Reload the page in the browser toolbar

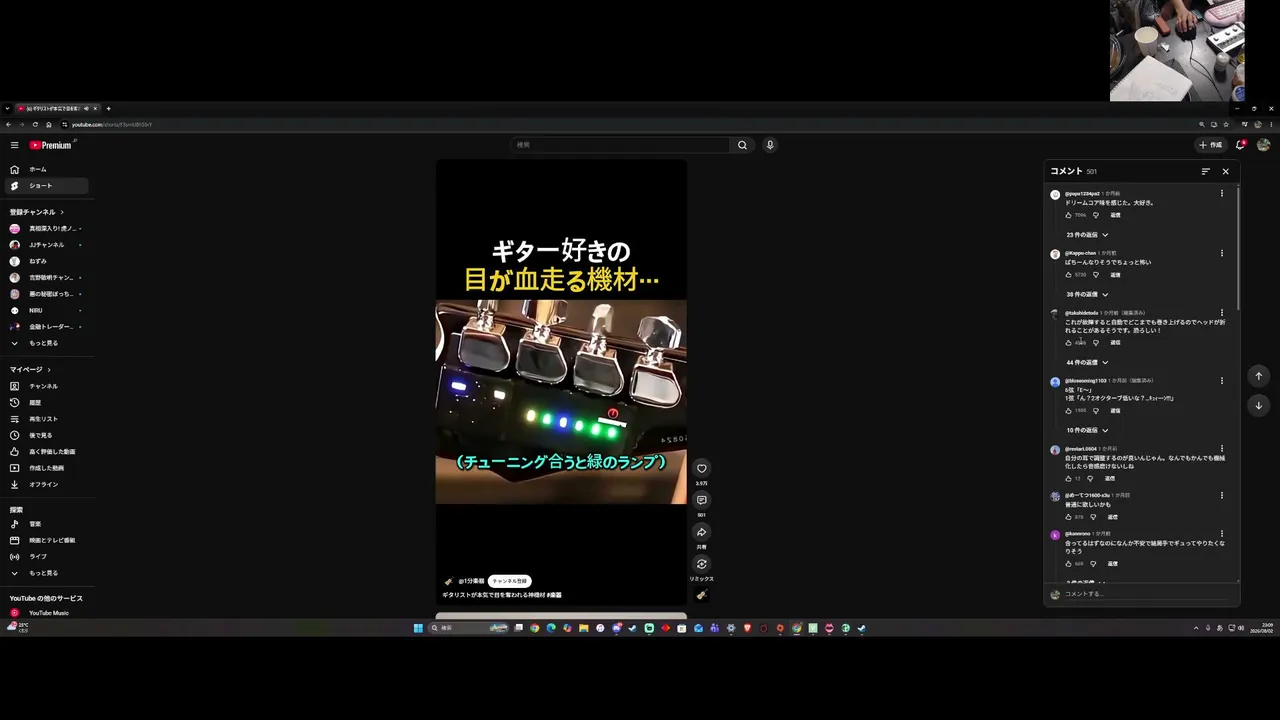click(x=35, y=125)
